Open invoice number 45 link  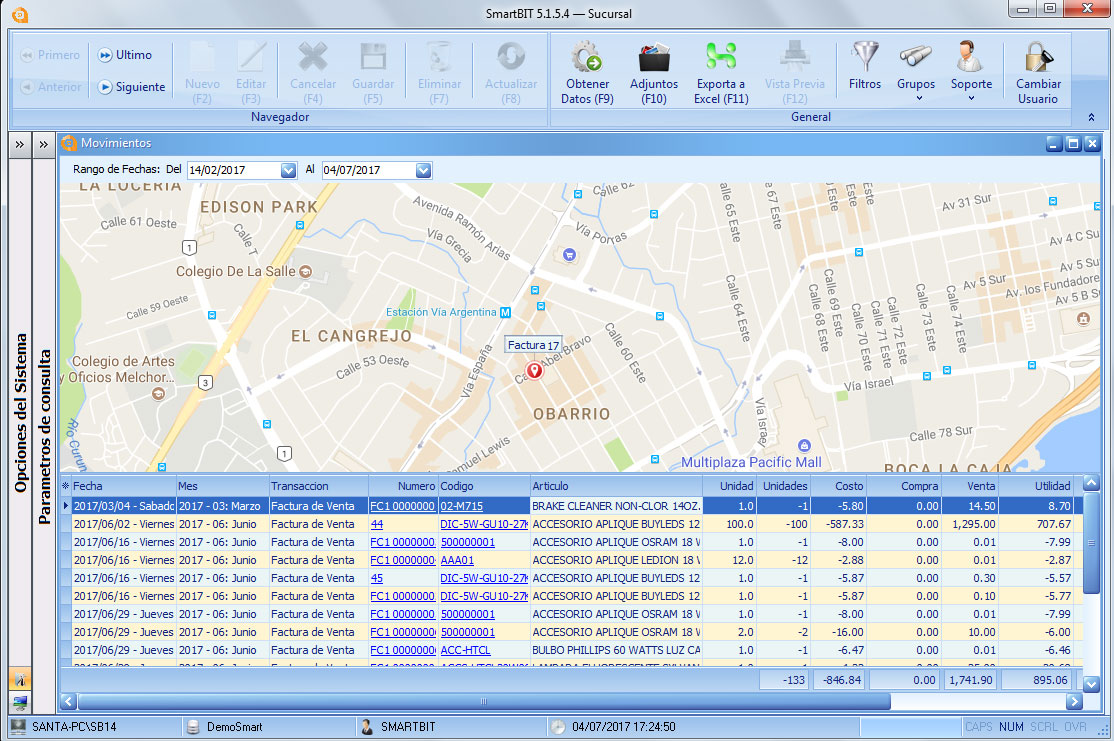point(377,578)
